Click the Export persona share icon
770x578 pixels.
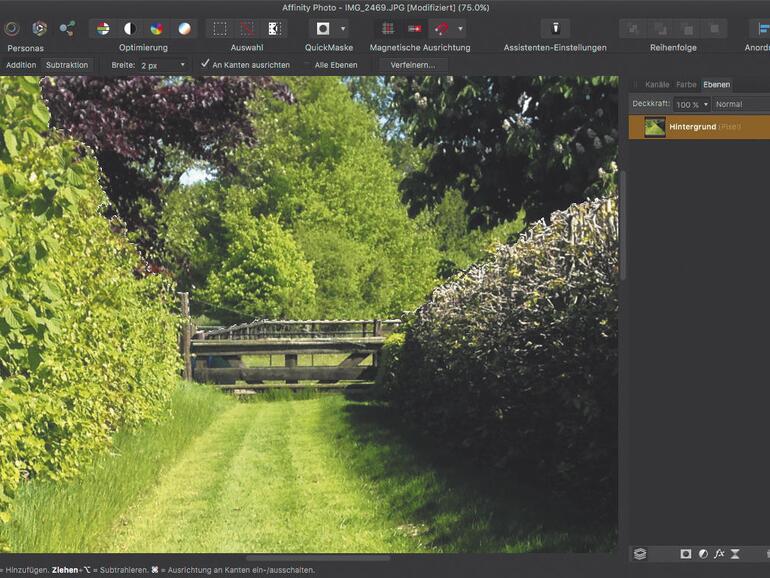tap(67, 28)
